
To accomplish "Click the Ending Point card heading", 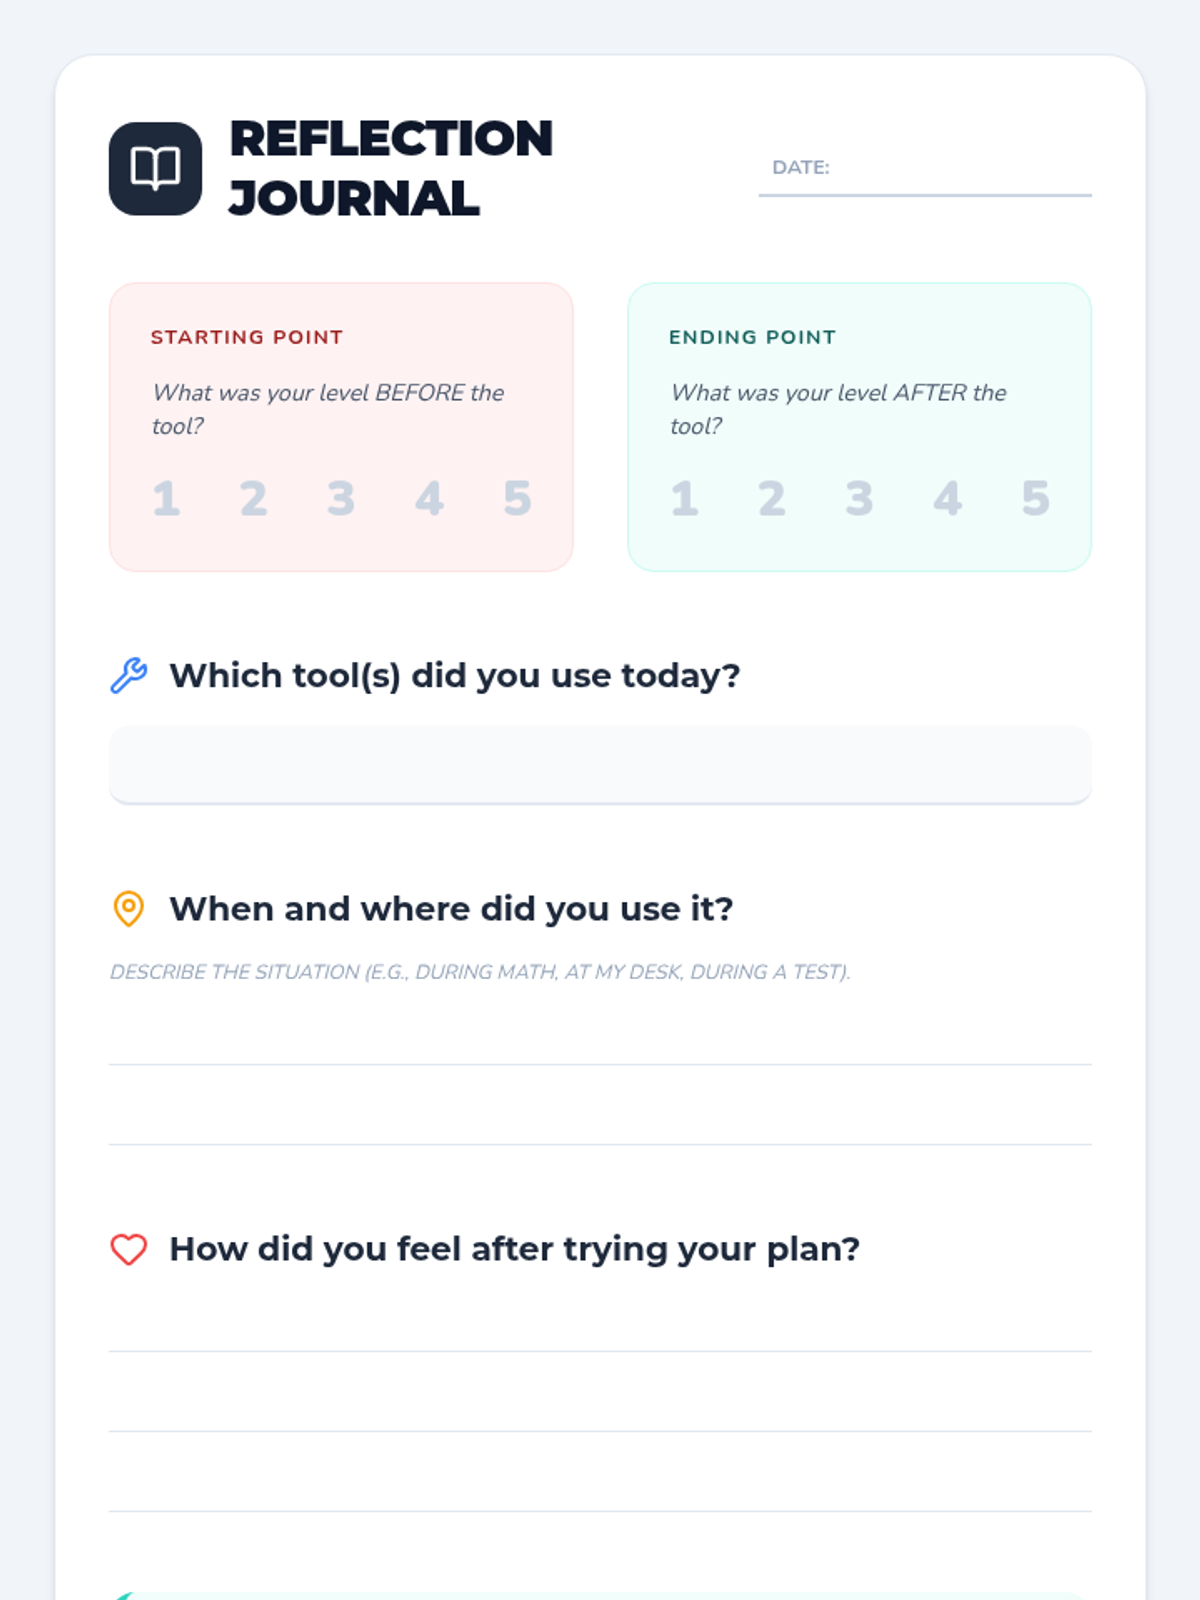I will coord(752,337).
